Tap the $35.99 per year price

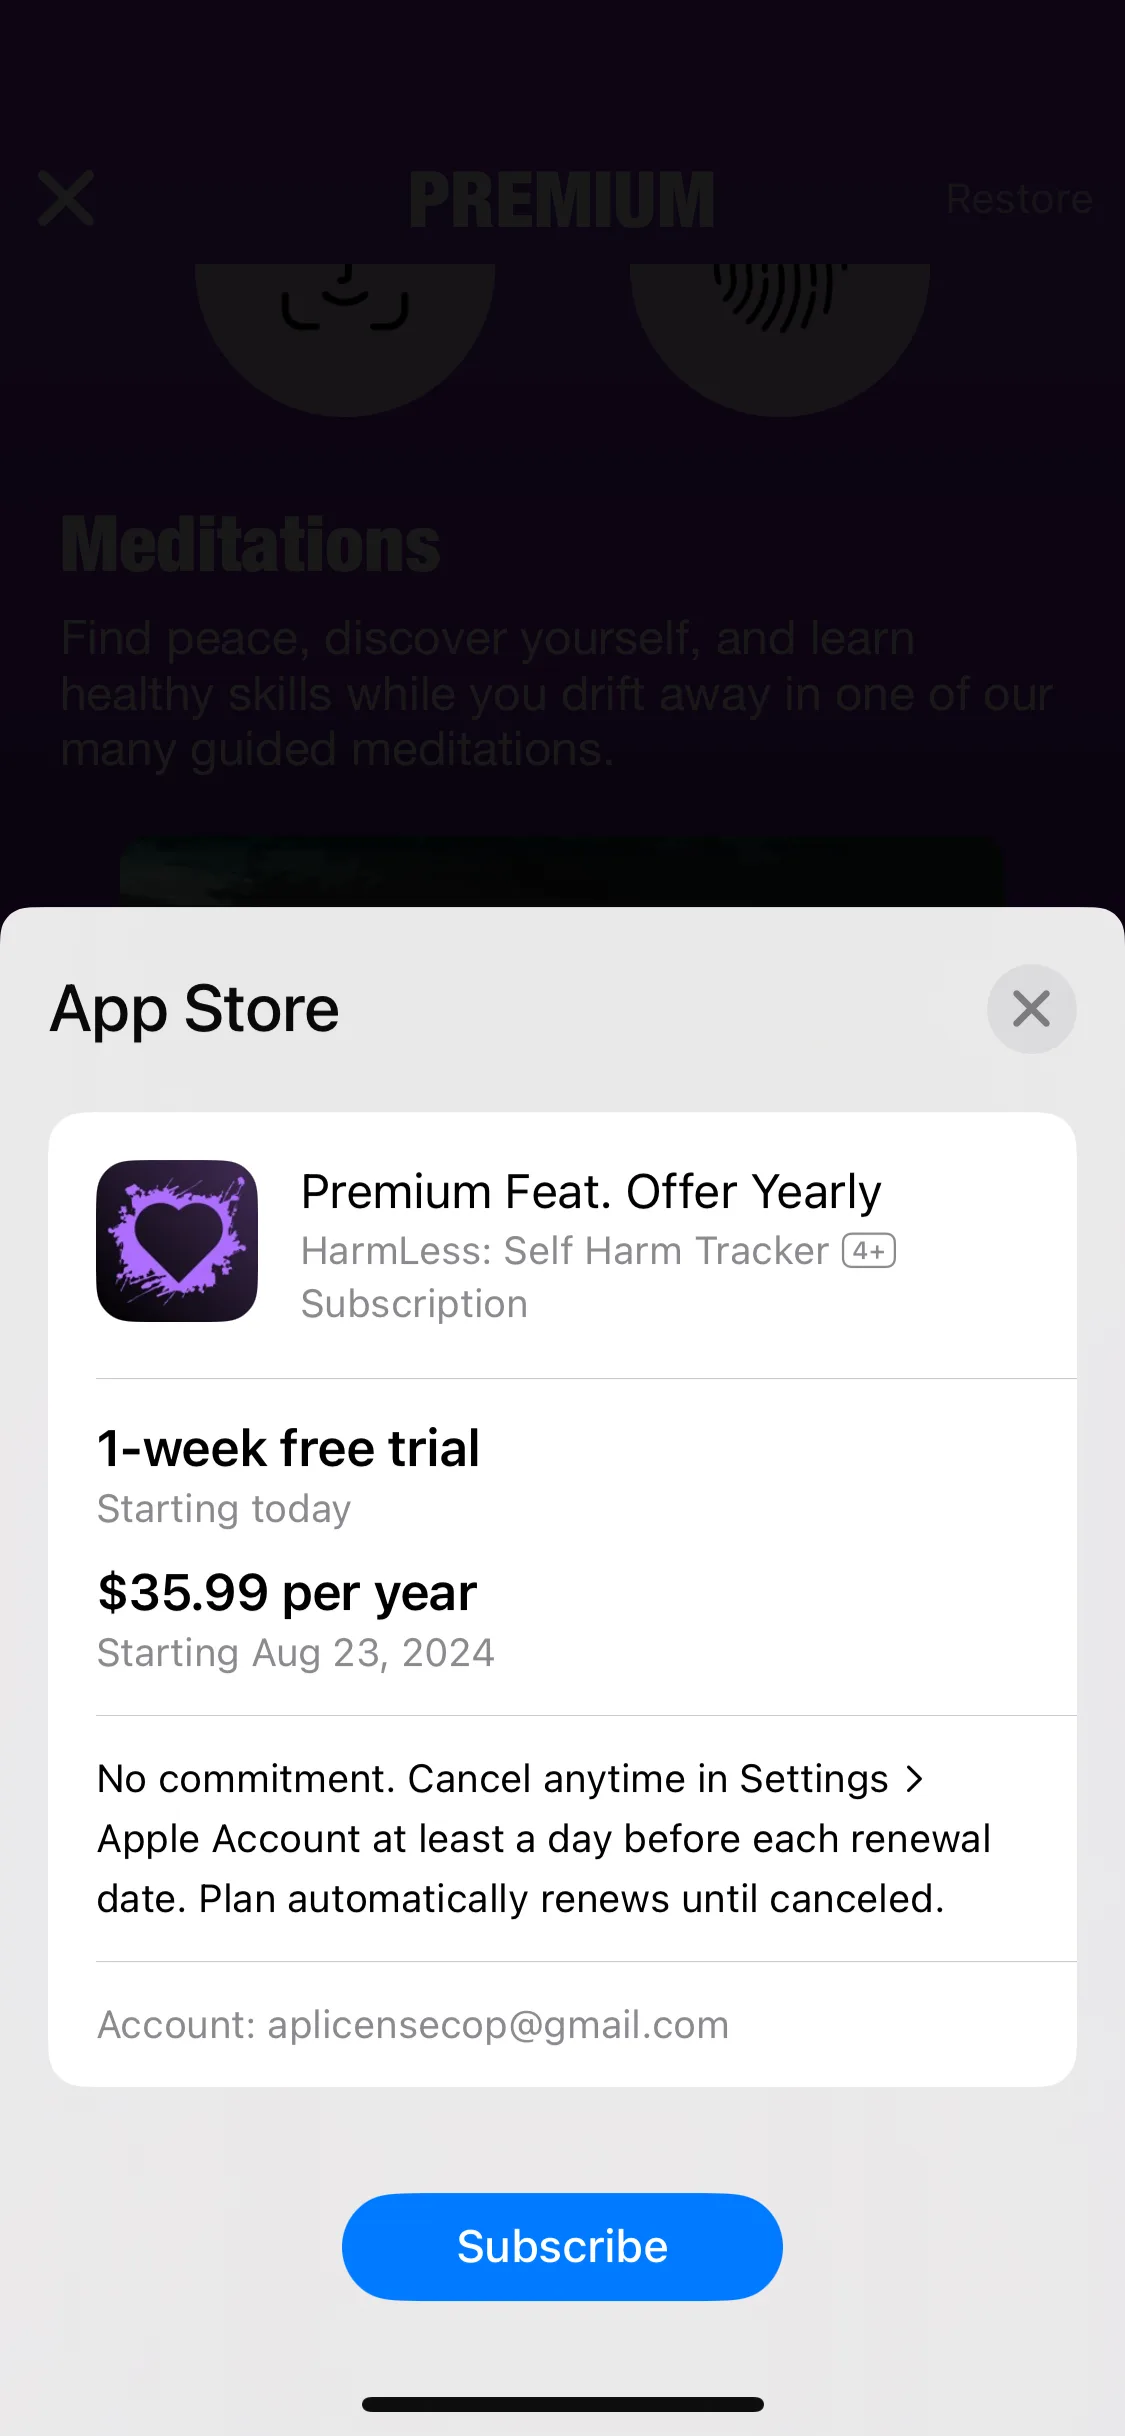[x=287, y=1592]
